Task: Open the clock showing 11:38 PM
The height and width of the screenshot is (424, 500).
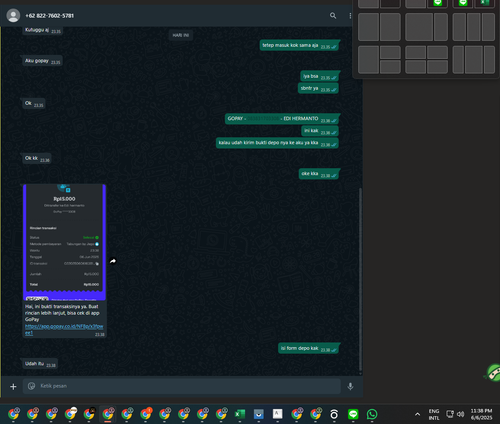Action: click(481, 414)
